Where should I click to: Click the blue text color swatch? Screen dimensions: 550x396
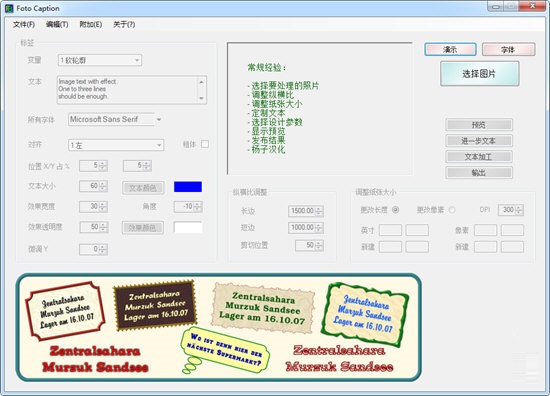[x=188, y=187]
